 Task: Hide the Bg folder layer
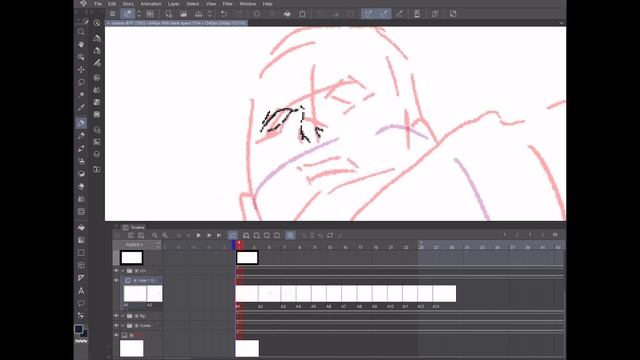(116, 316)
